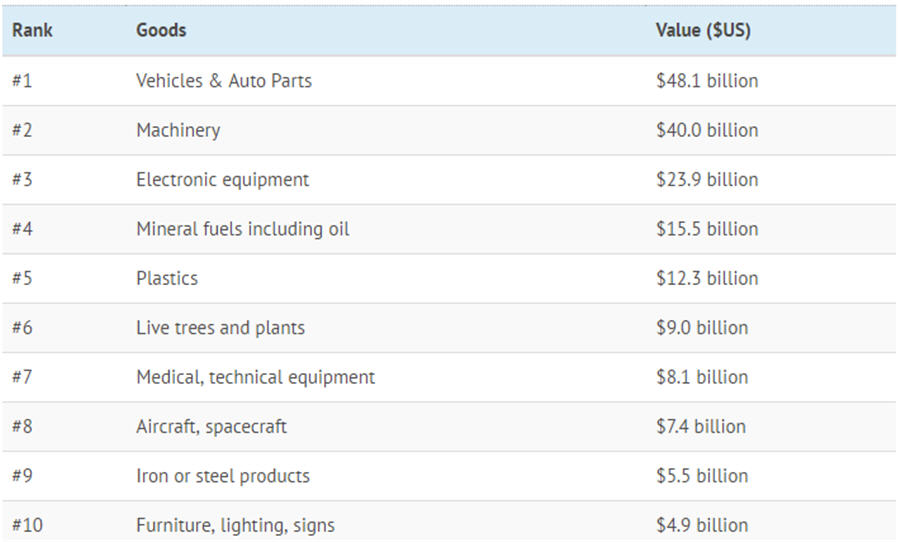Select Mineral fuels including oil text
900x542 pixels.
click(243, 229)
